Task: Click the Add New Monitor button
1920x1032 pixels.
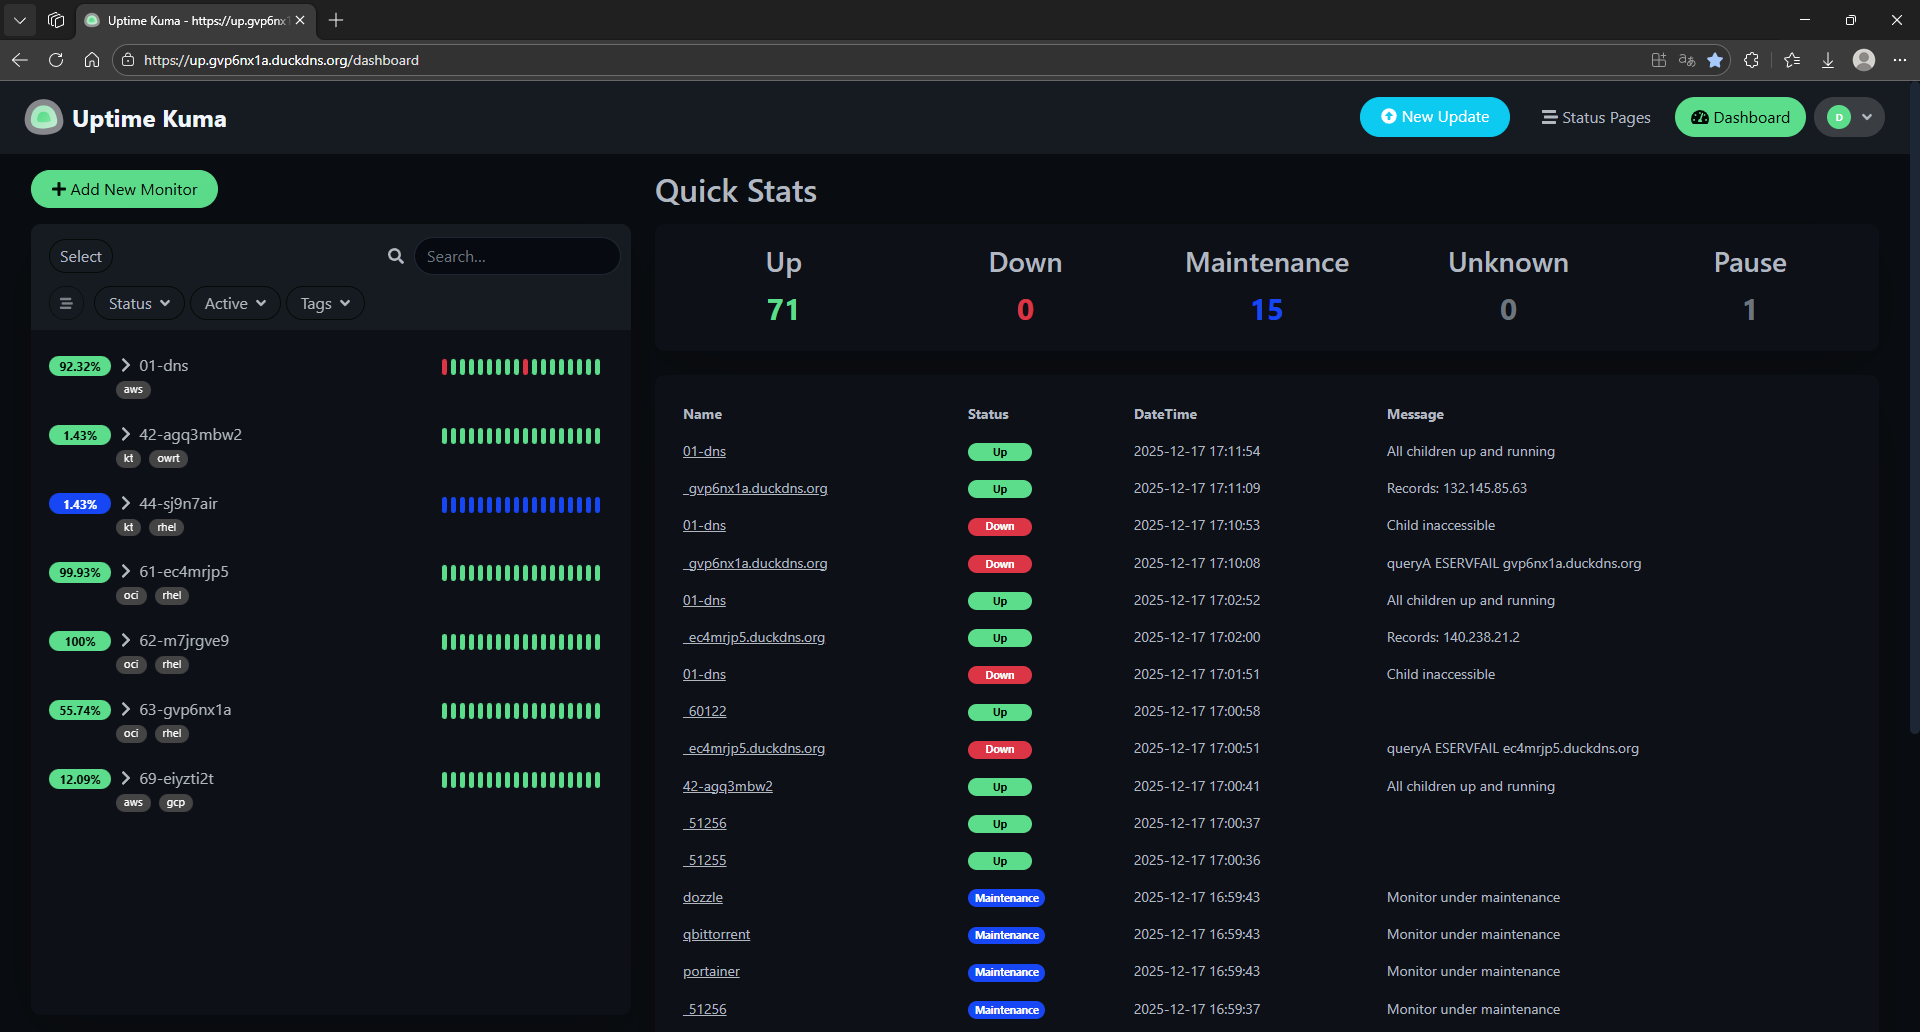Action: (x=124, y=189)
